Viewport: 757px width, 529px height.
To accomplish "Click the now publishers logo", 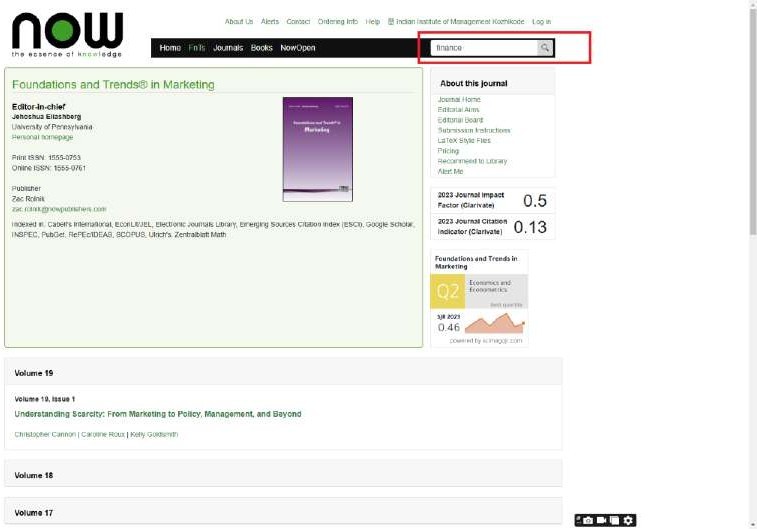I will point(67,34).
